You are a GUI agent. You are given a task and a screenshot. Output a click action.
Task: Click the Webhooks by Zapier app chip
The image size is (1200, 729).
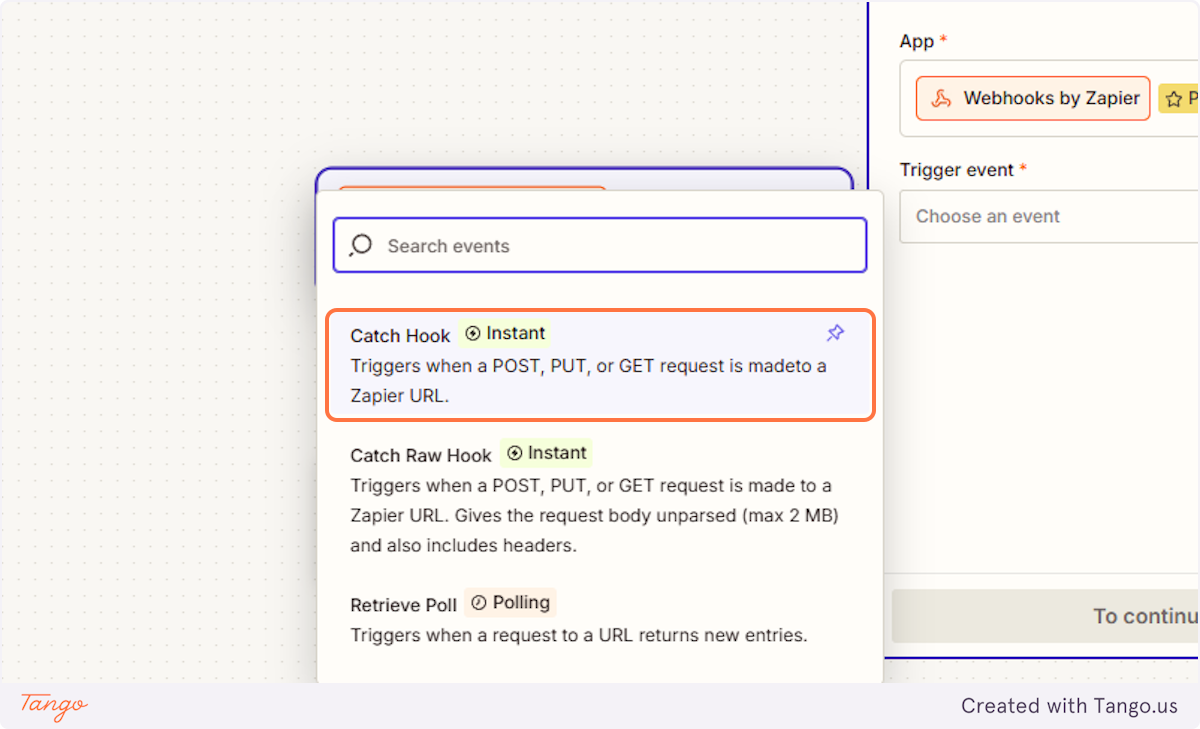point(1033,98)
